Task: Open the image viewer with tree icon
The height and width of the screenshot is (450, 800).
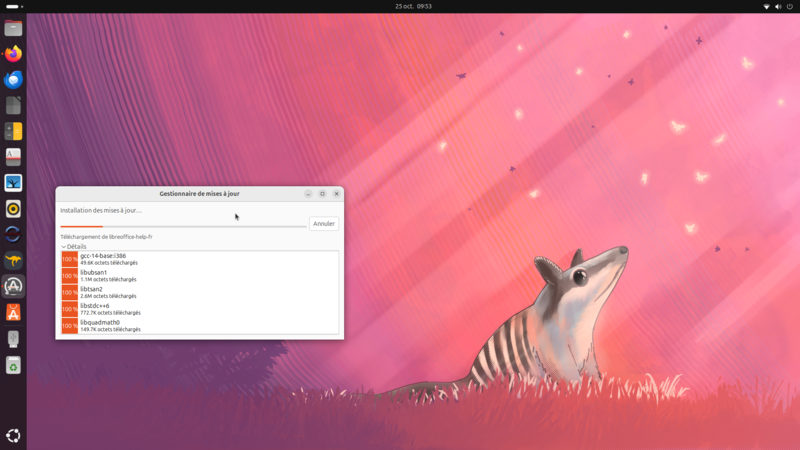Action: pos(13,183)
